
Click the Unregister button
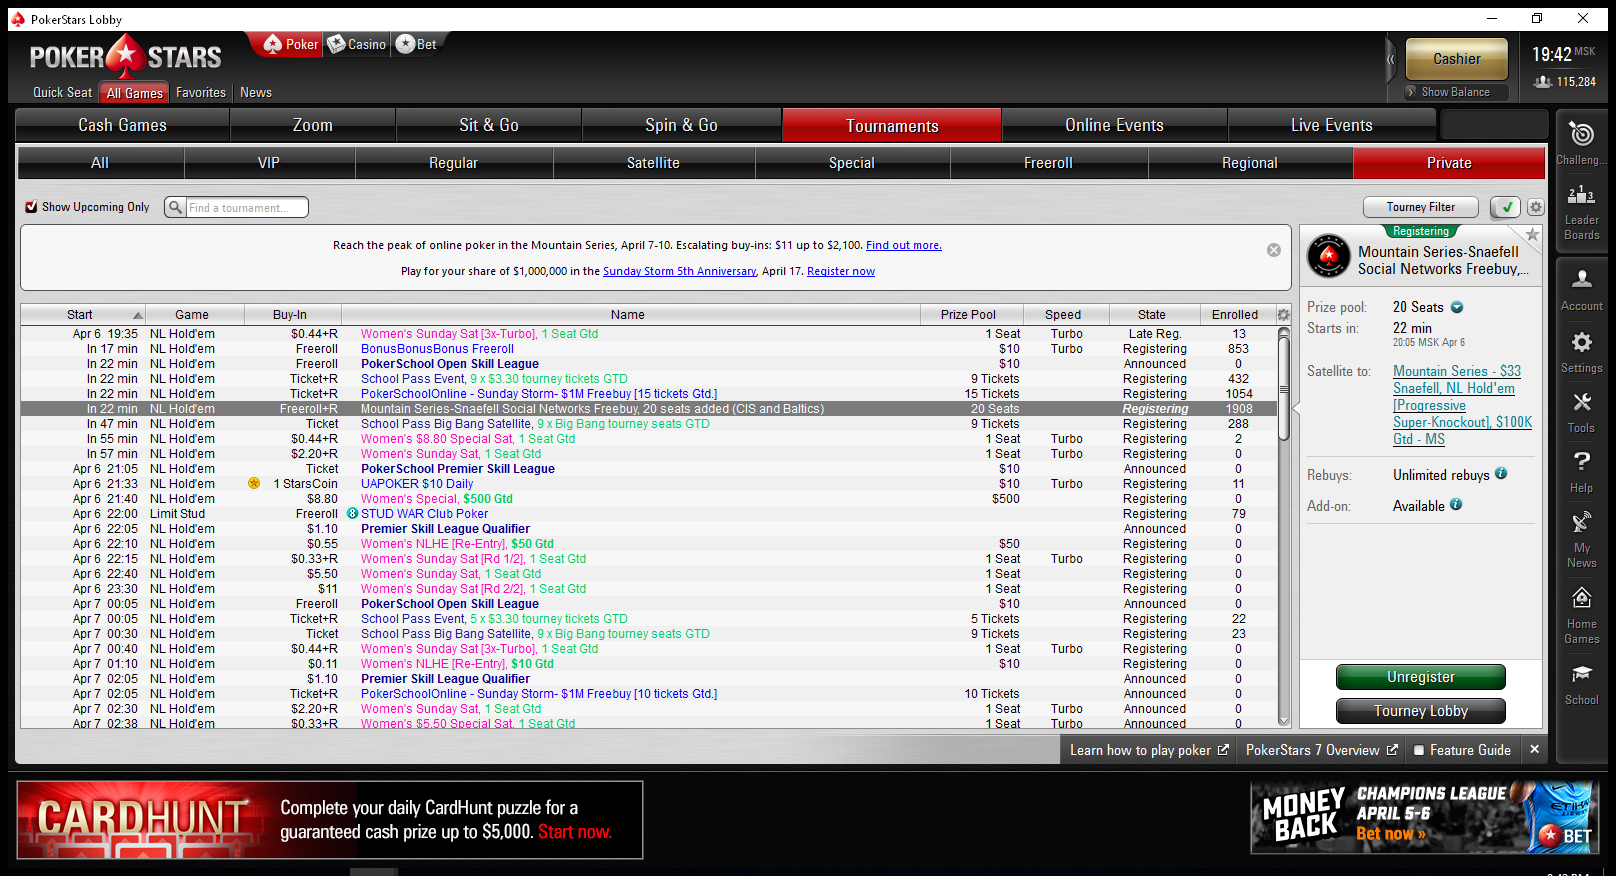1421,677
